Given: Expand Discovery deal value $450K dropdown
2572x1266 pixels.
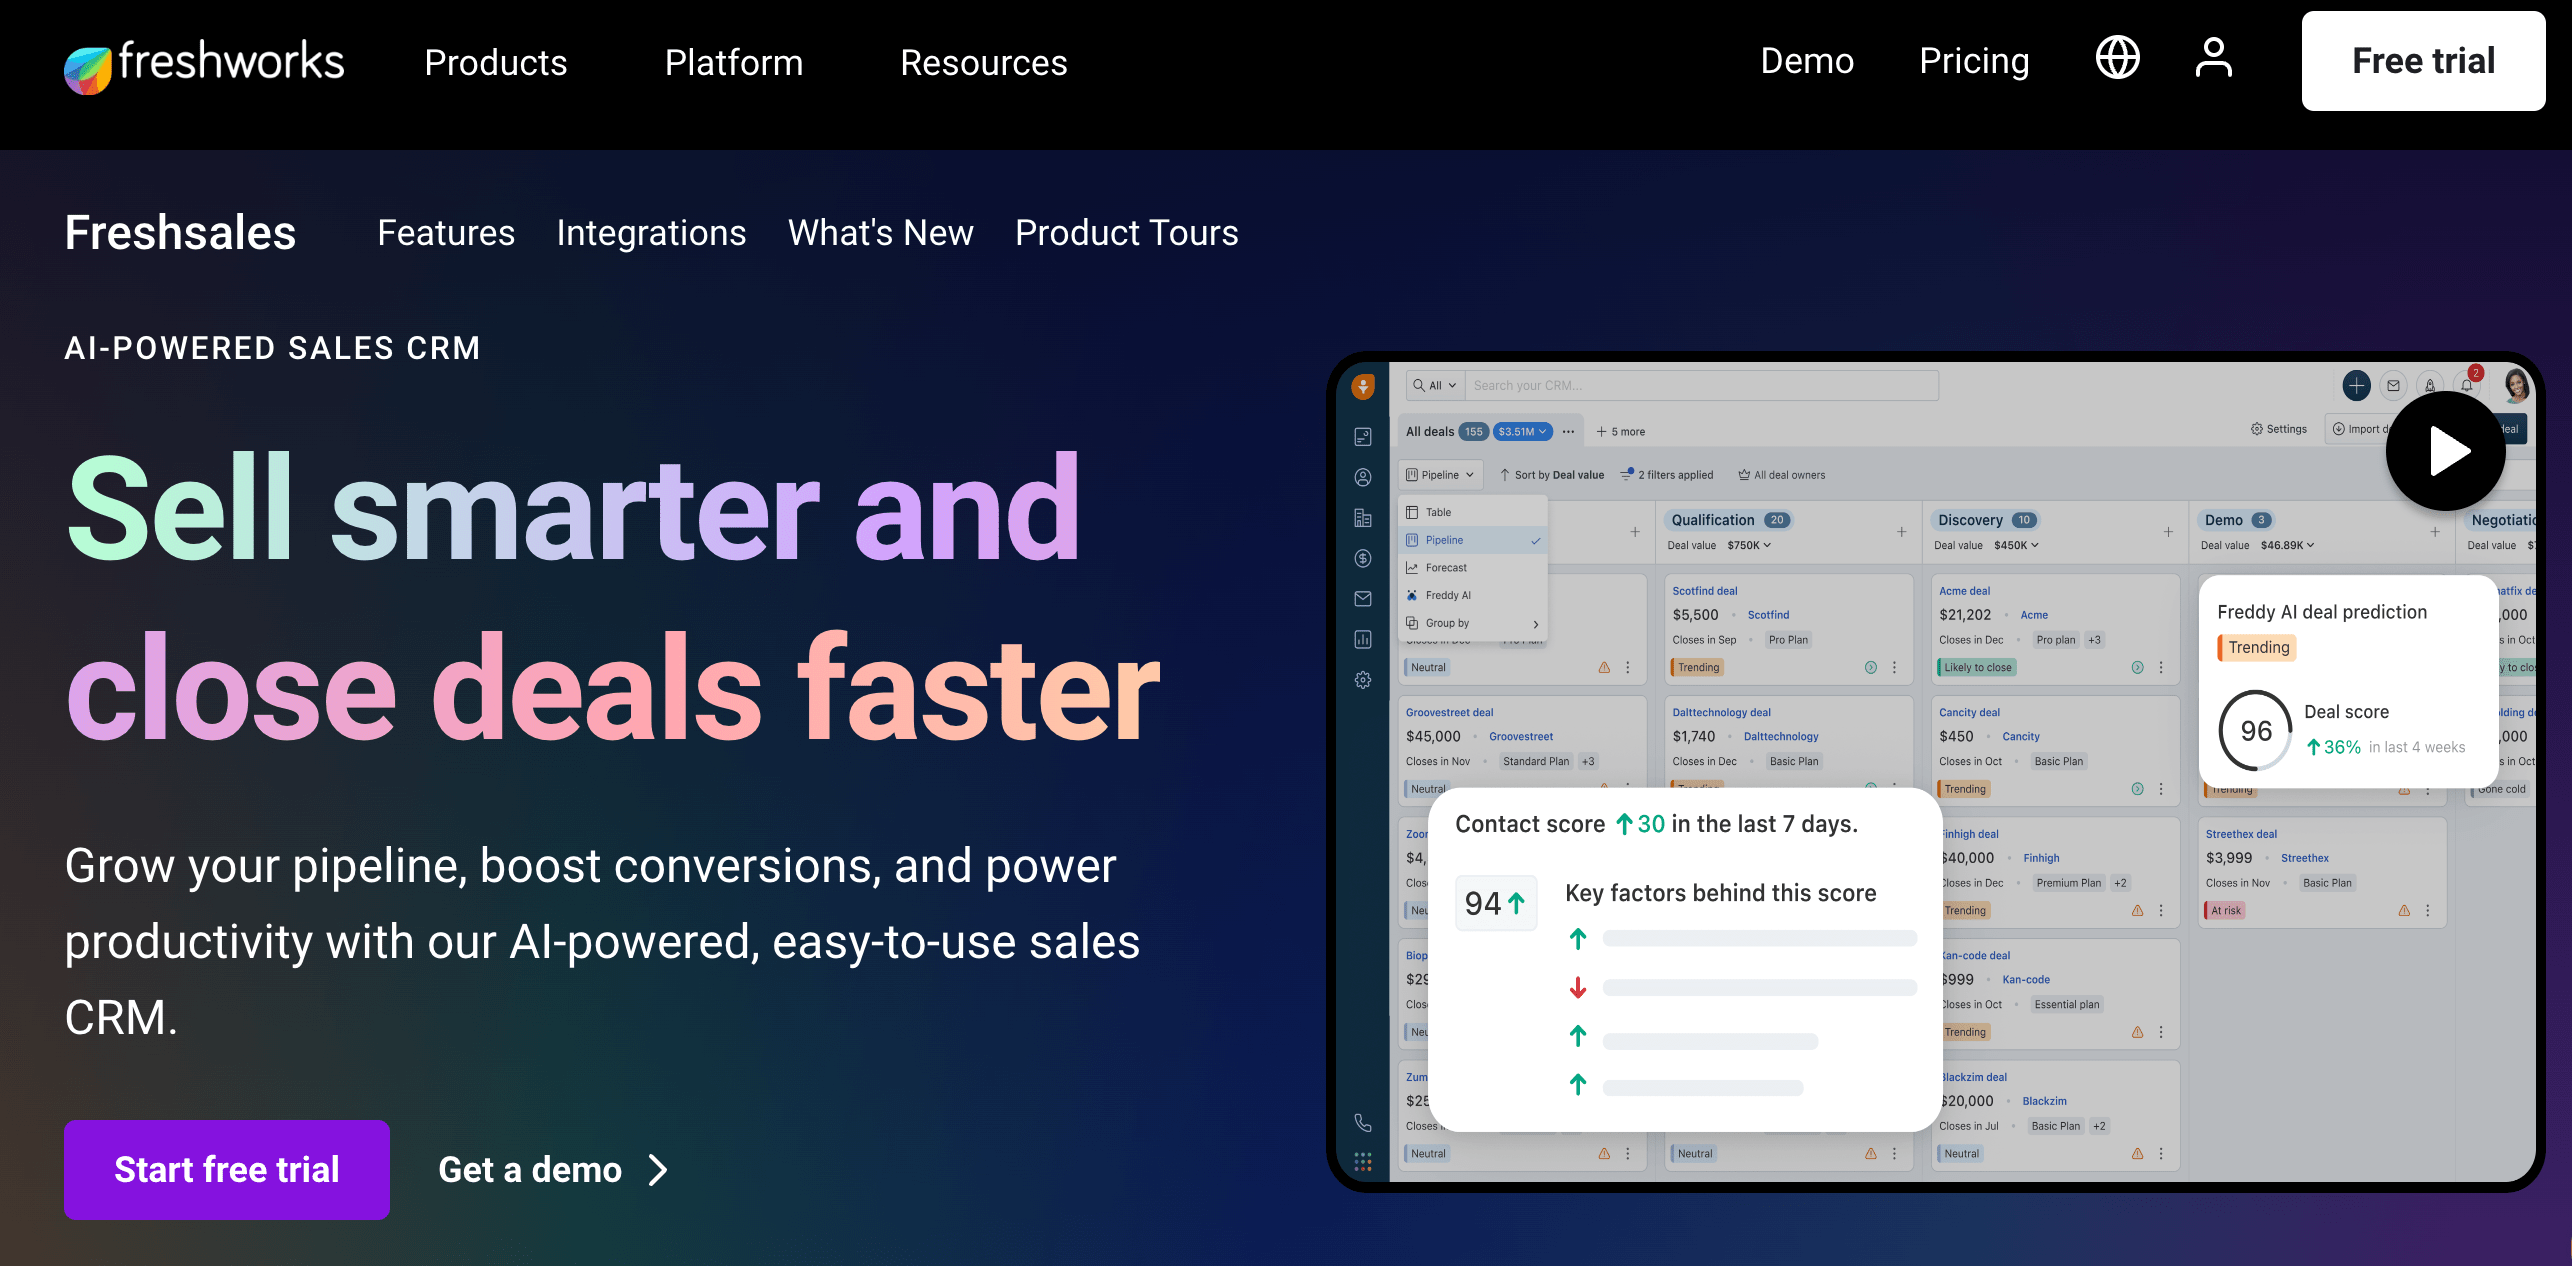Looking at the screenshot, I should click(2016, 546).
